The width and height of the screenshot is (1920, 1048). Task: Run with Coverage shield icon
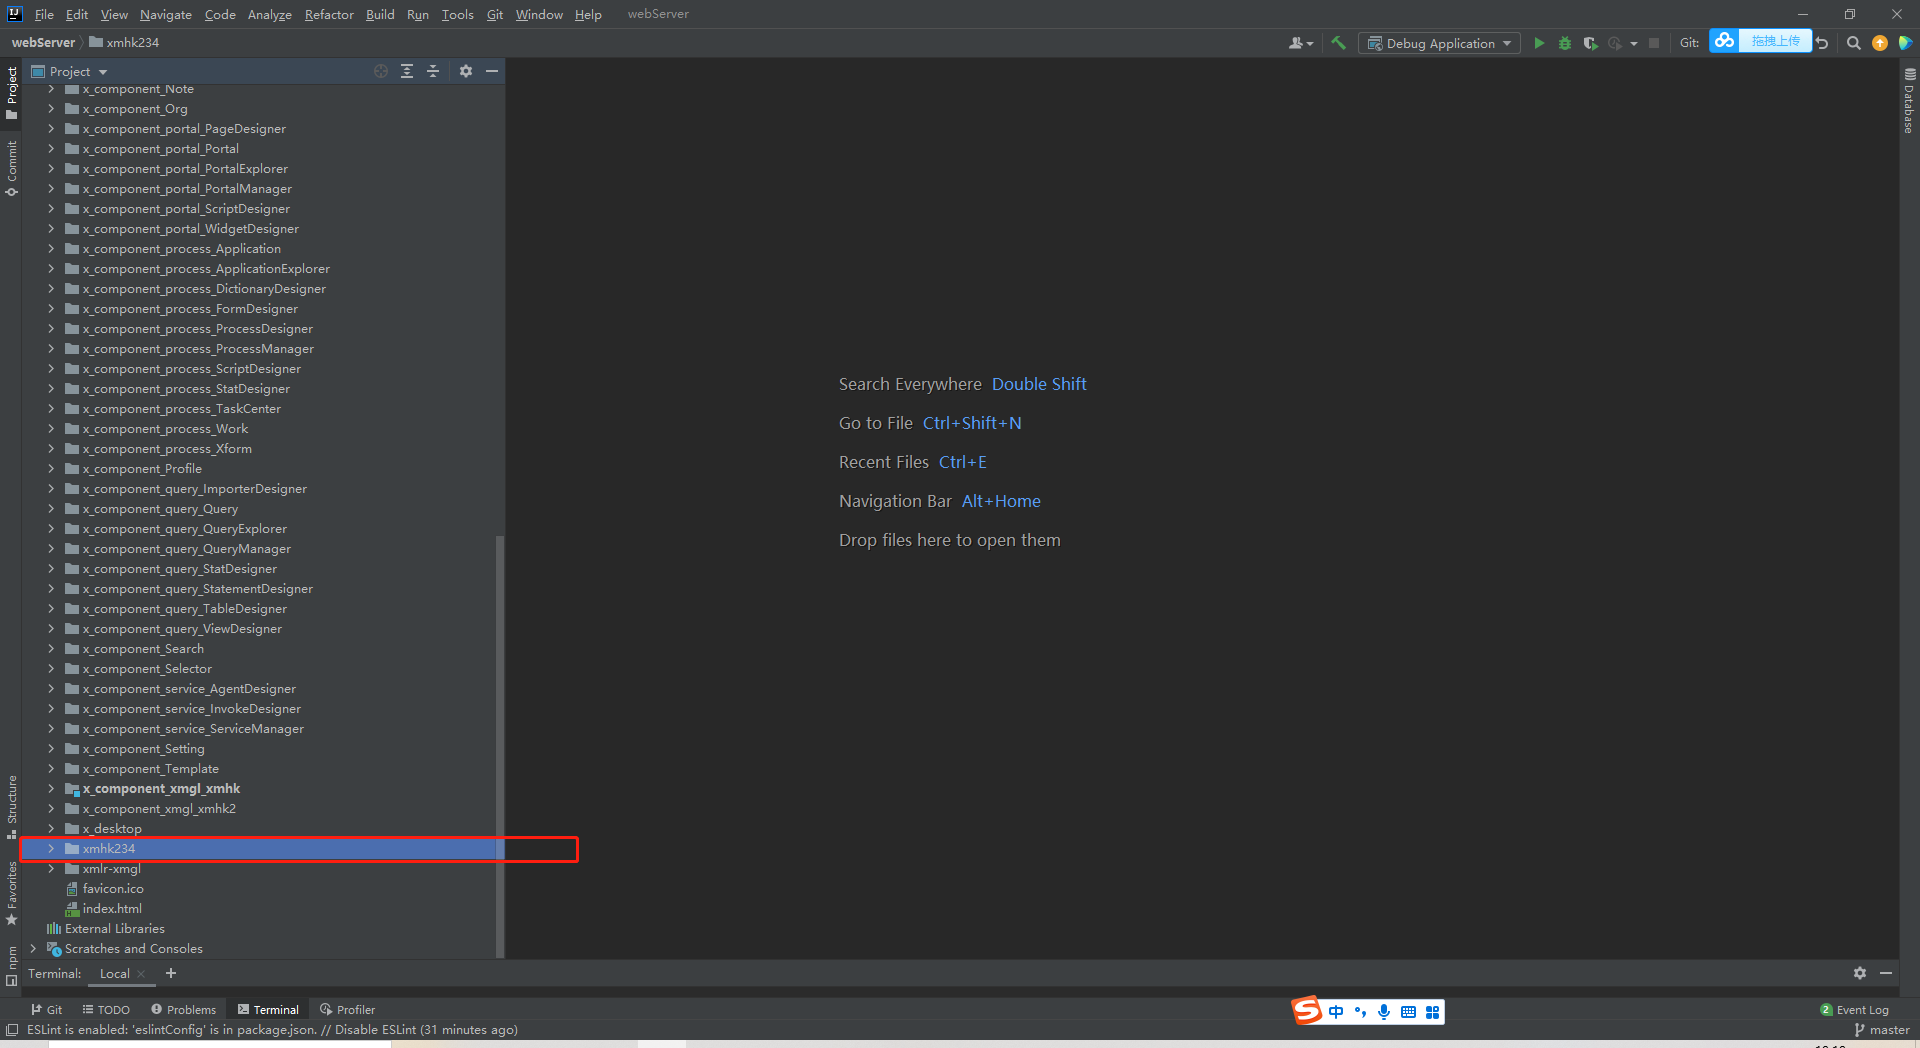coord(1590,43)
